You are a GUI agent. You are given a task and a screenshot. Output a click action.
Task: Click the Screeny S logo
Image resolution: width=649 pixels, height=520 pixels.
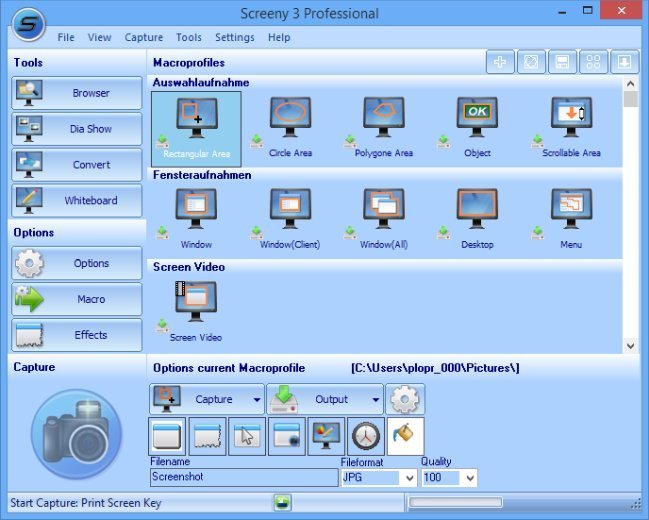28,24
